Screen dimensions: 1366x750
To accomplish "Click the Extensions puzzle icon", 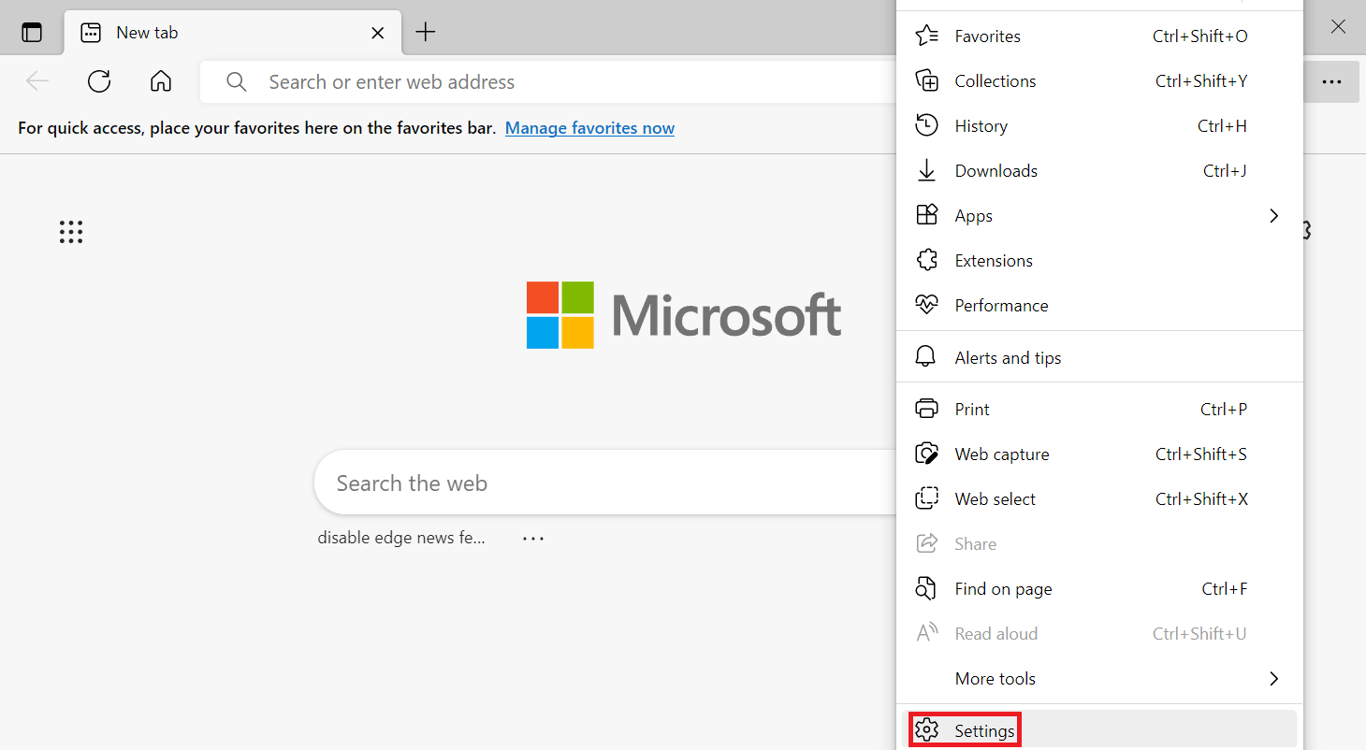I will (927, 260).
